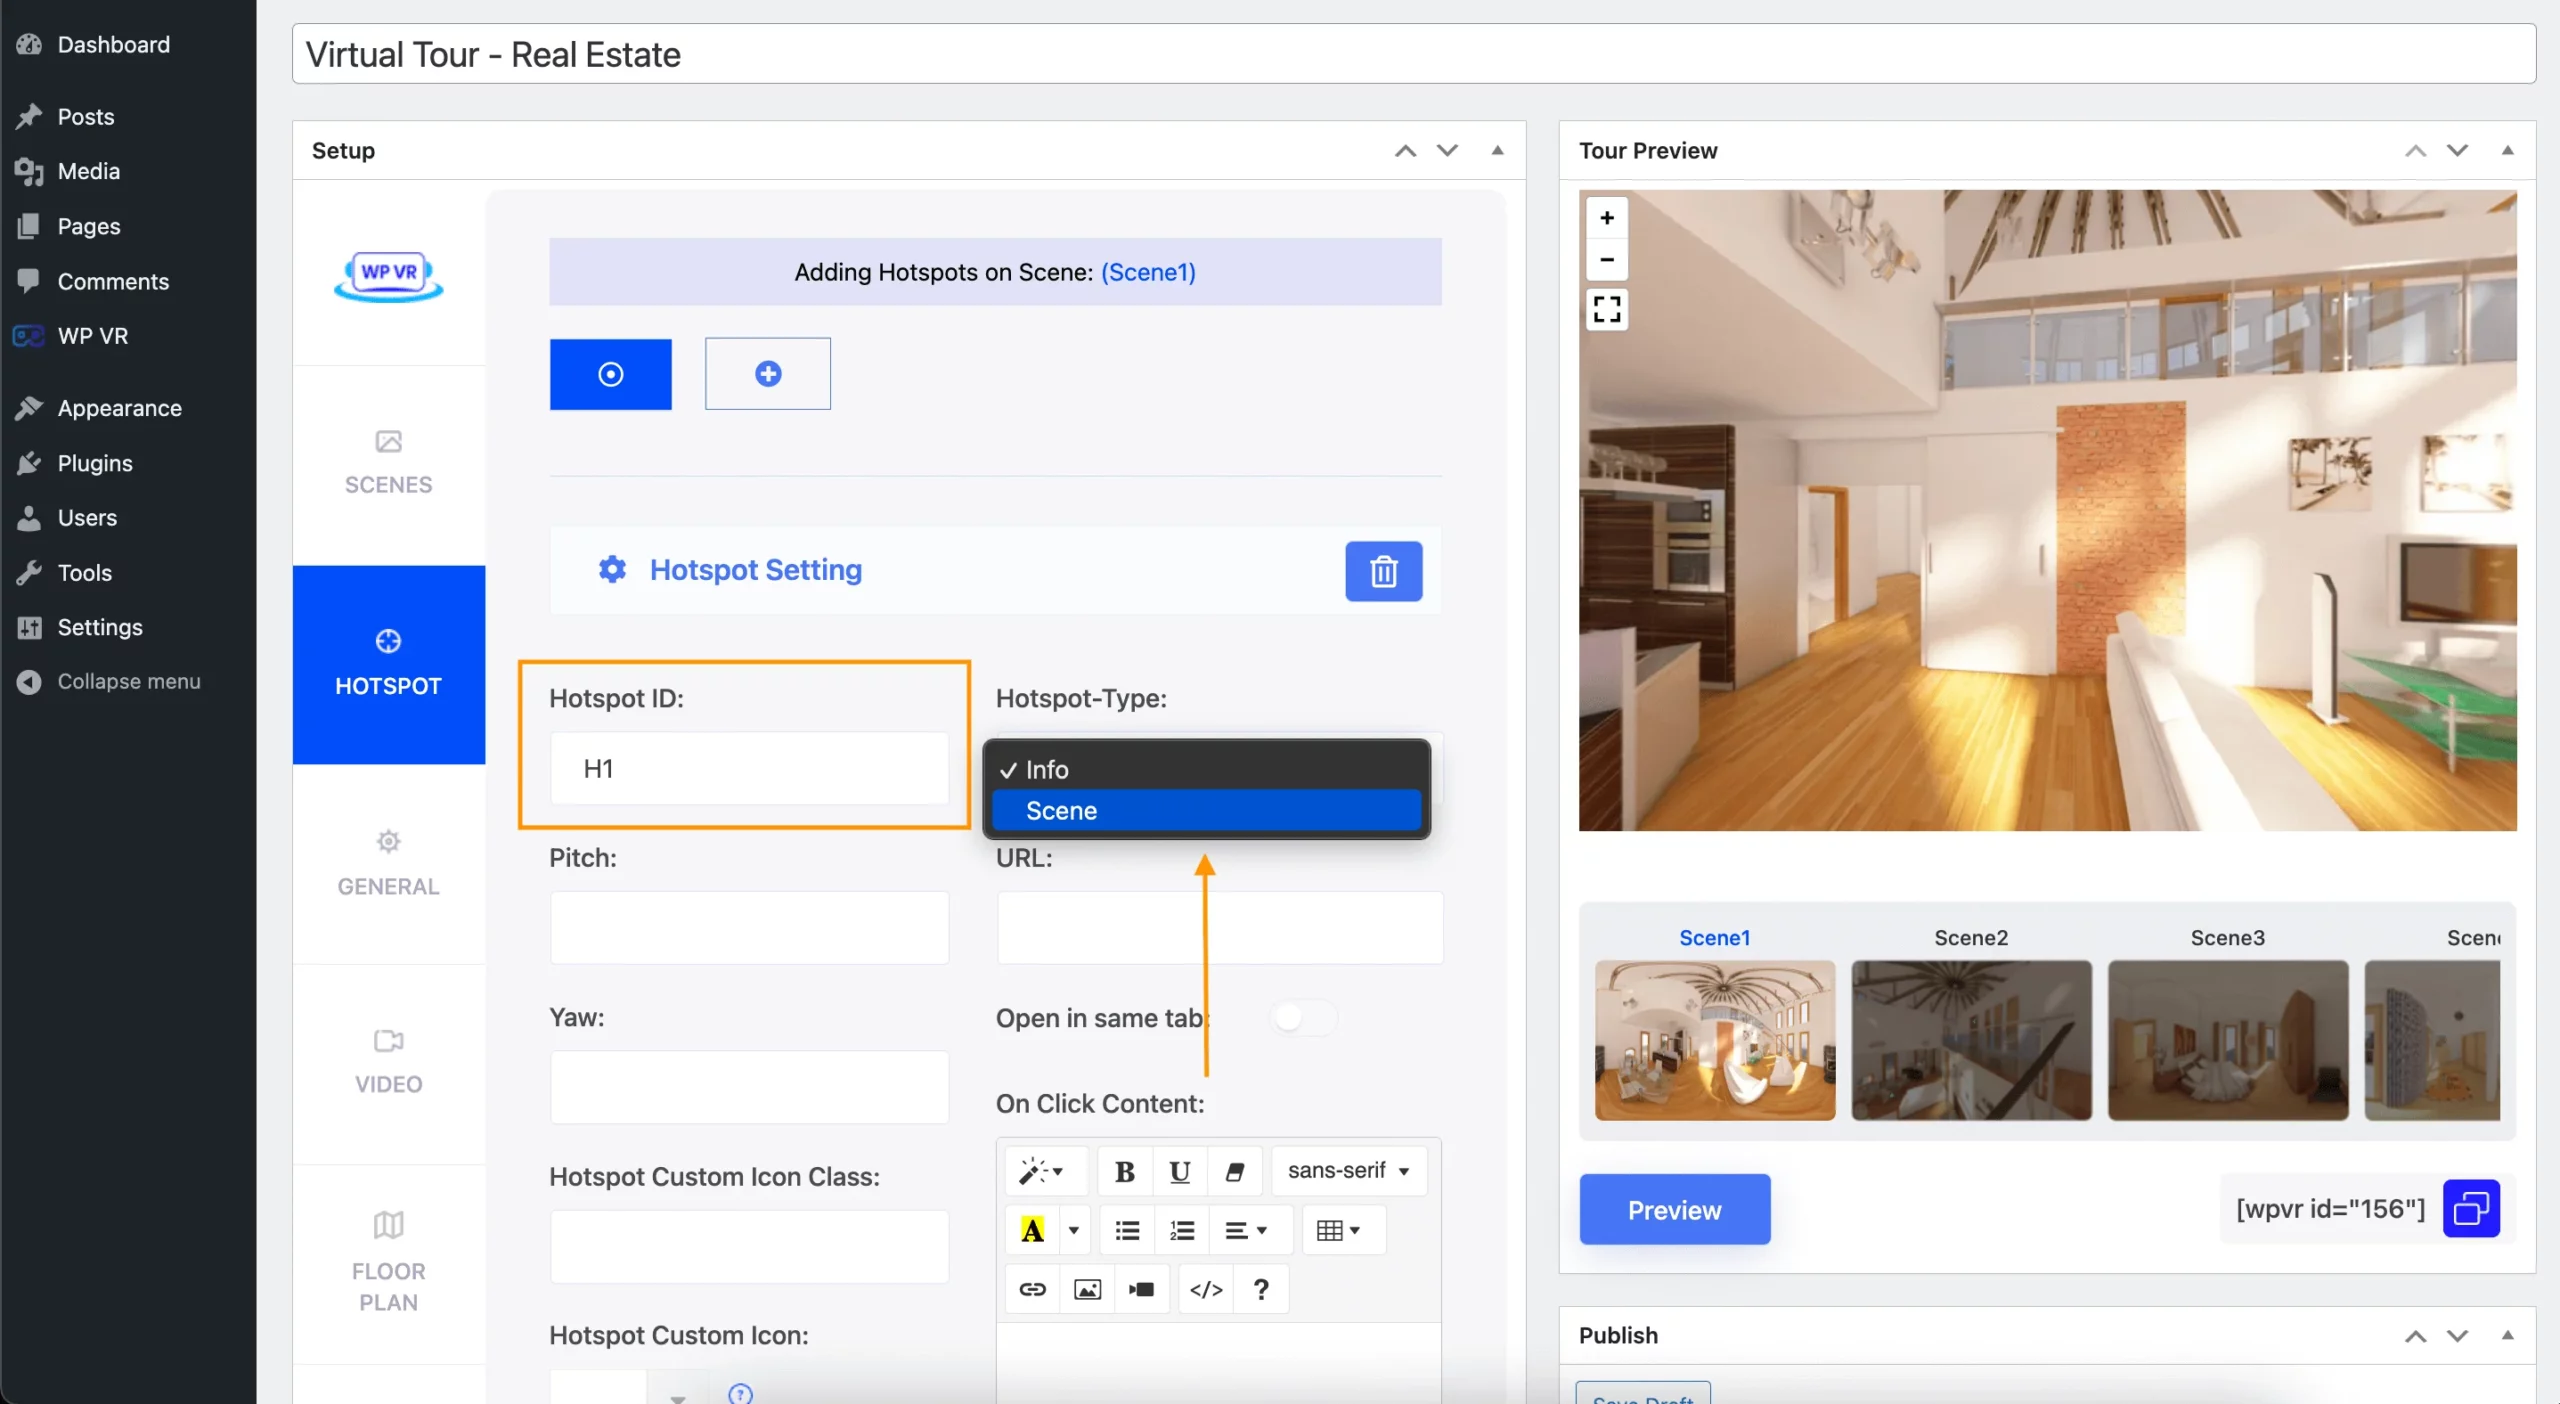Click the delete hotspot trash icon
The width and height of the screenshot is (2560, 1404).
tap(1385, 571)
